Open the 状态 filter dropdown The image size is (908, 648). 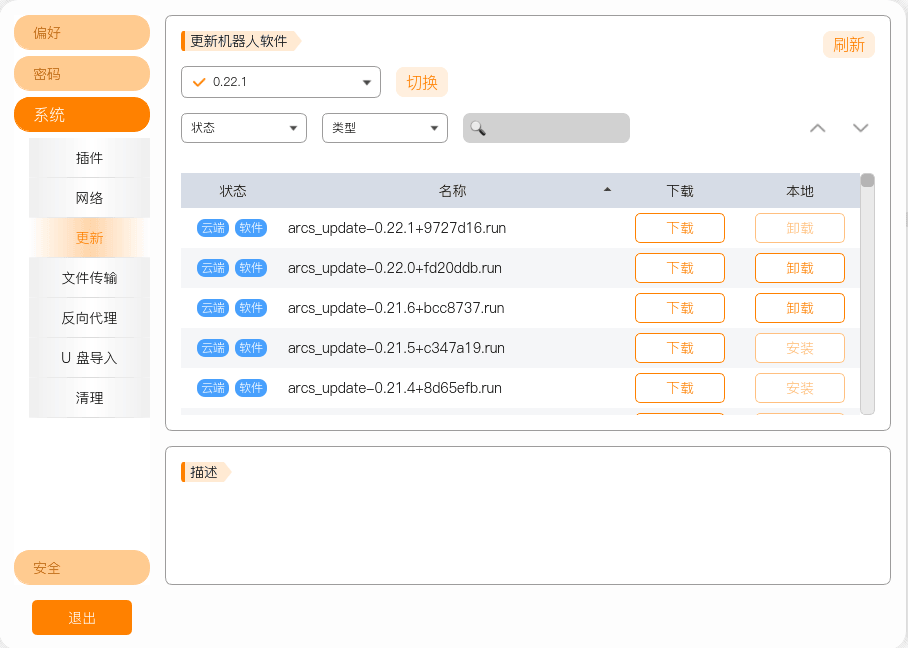(244, 128)
